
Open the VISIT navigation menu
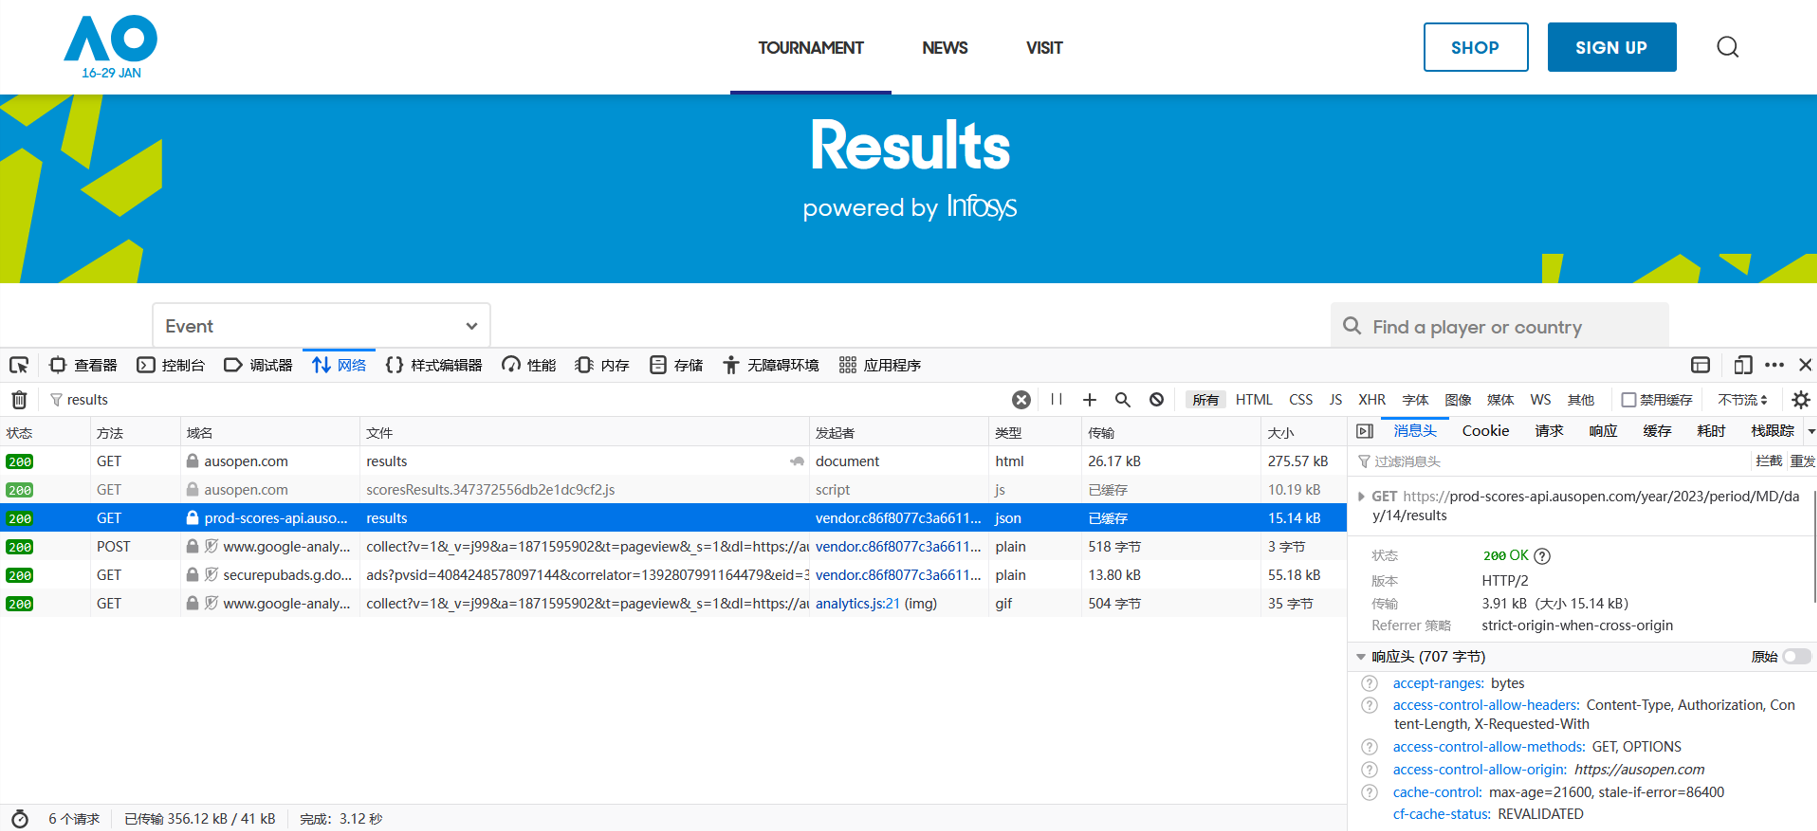tap(1044, 48)
